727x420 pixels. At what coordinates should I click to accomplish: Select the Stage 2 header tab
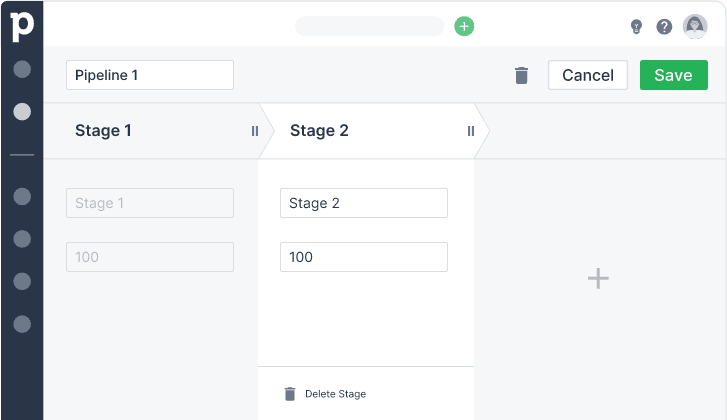(x=319, y=131)
